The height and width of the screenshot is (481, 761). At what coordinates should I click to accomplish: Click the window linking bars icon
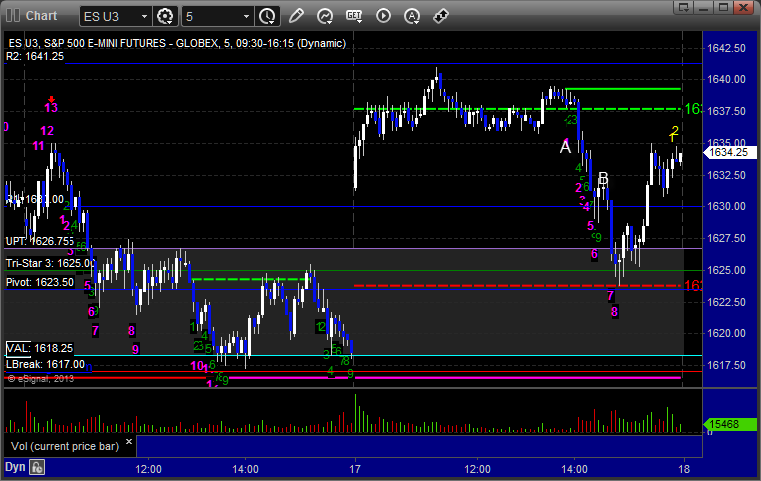[13, 16]
